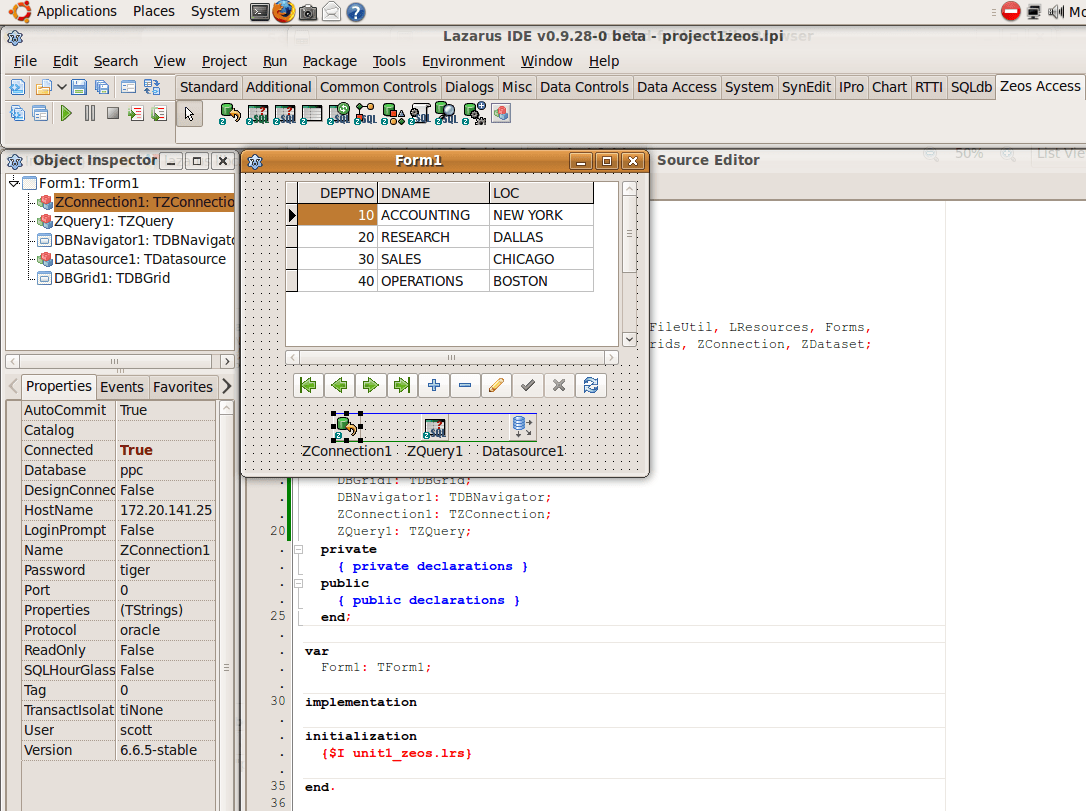
Task: Select the last cube component in palette
Action: click(x=501, y=114)
